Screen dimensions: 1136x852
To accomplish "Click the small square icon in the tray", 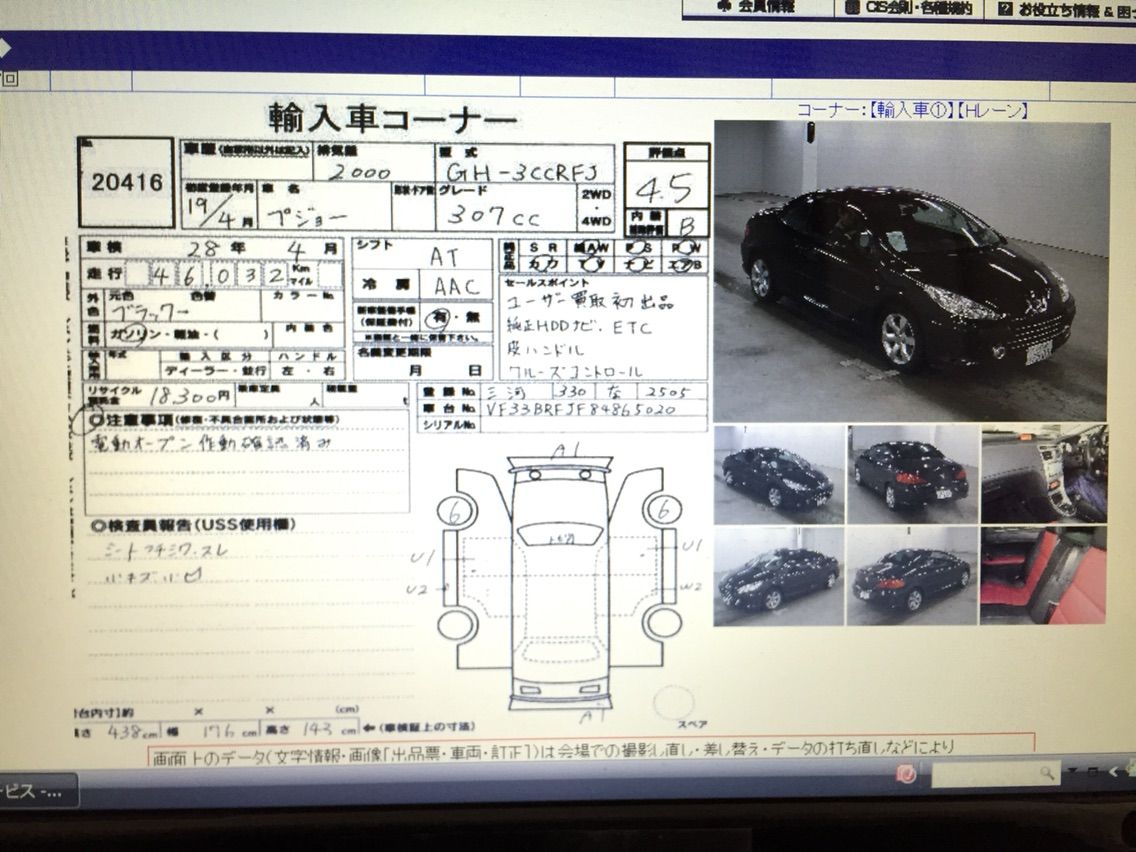I will (x=1094, y=771).
